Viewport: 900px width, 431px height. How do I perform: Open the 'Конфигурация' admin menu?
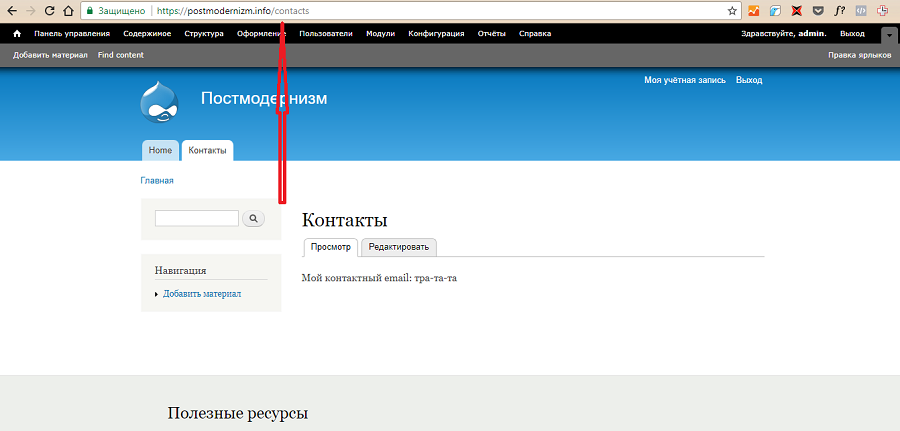pyautogui.click(x=436, y=34)
